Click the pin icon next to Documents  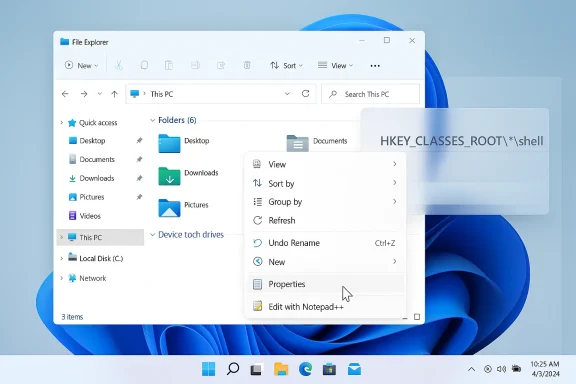click(x=139, y=159)
